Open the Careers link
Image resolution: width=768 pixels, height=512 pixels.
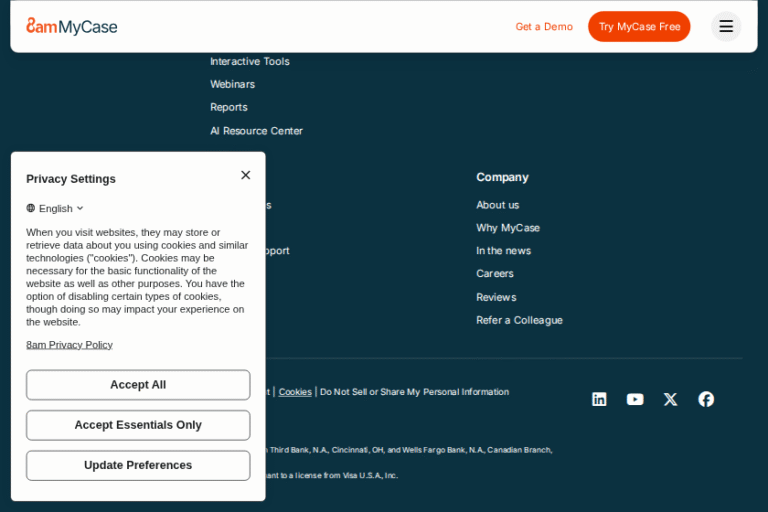pyautogui.click(x=494, y=274)
